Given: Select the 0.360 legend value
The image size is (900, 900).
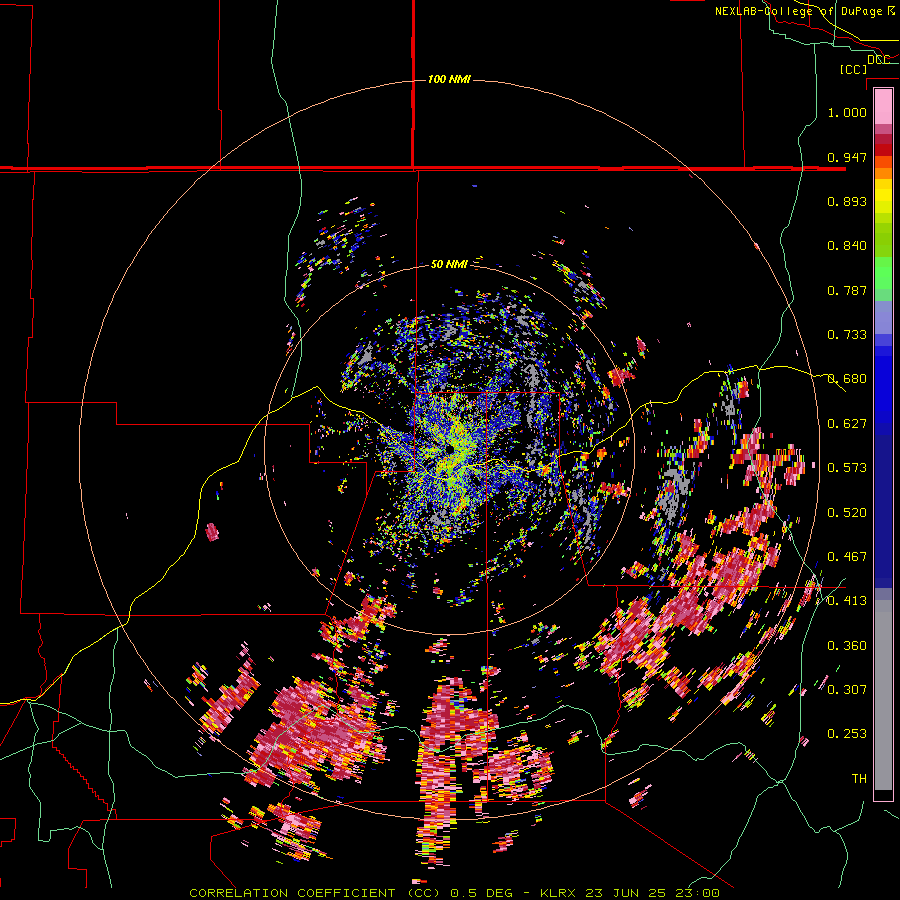Looking at the screenshot, I should click(847, 646).
